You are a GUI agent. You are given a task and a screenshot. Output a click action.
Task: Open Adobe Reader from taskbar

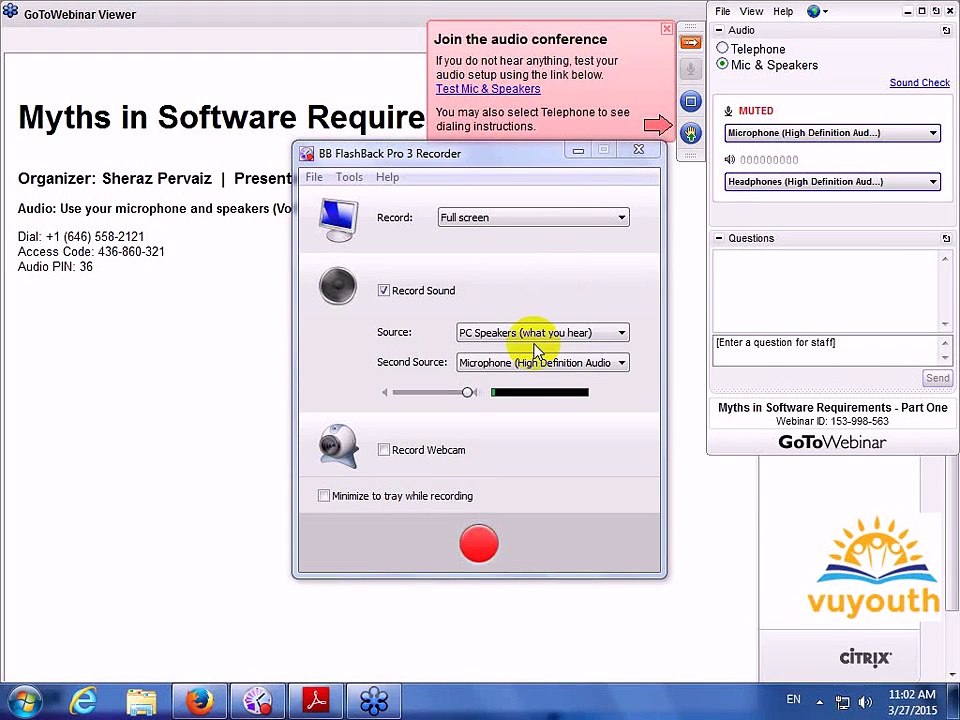pos(316,702)
